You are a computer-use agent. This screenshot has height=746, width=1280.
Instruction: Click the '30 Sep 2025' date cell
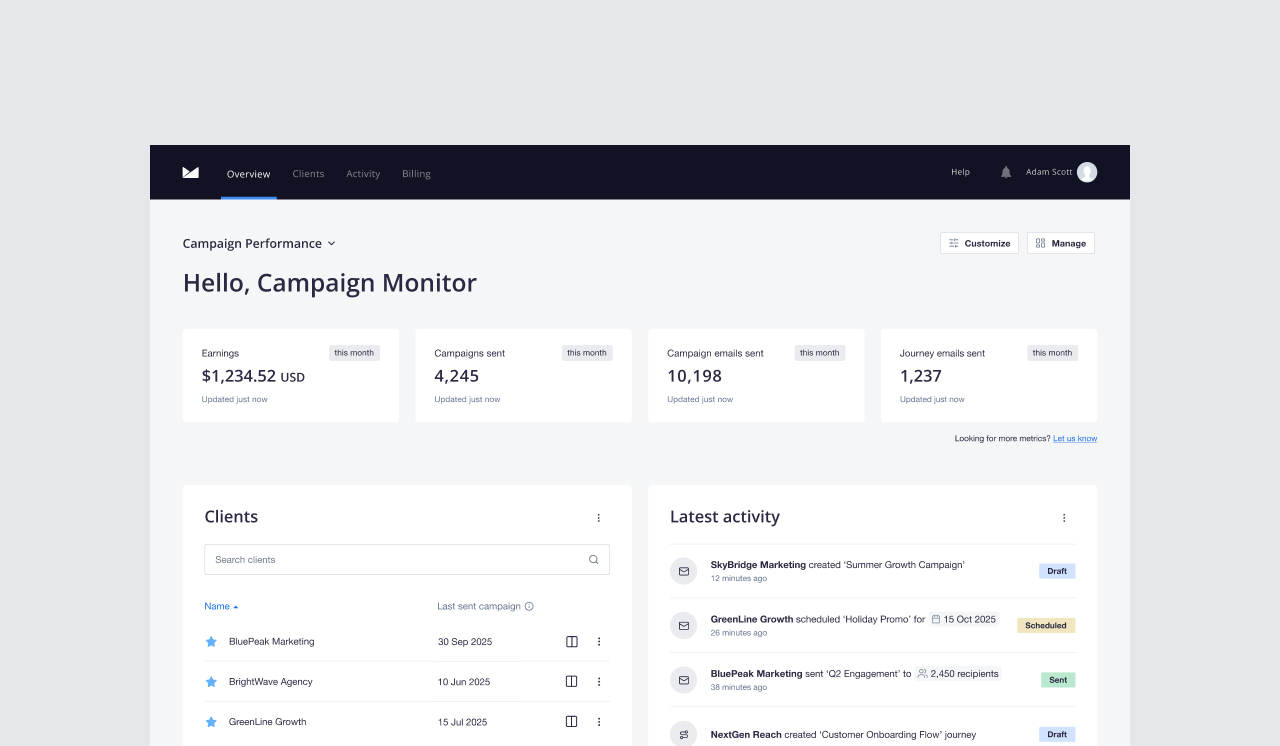(465, 642)
